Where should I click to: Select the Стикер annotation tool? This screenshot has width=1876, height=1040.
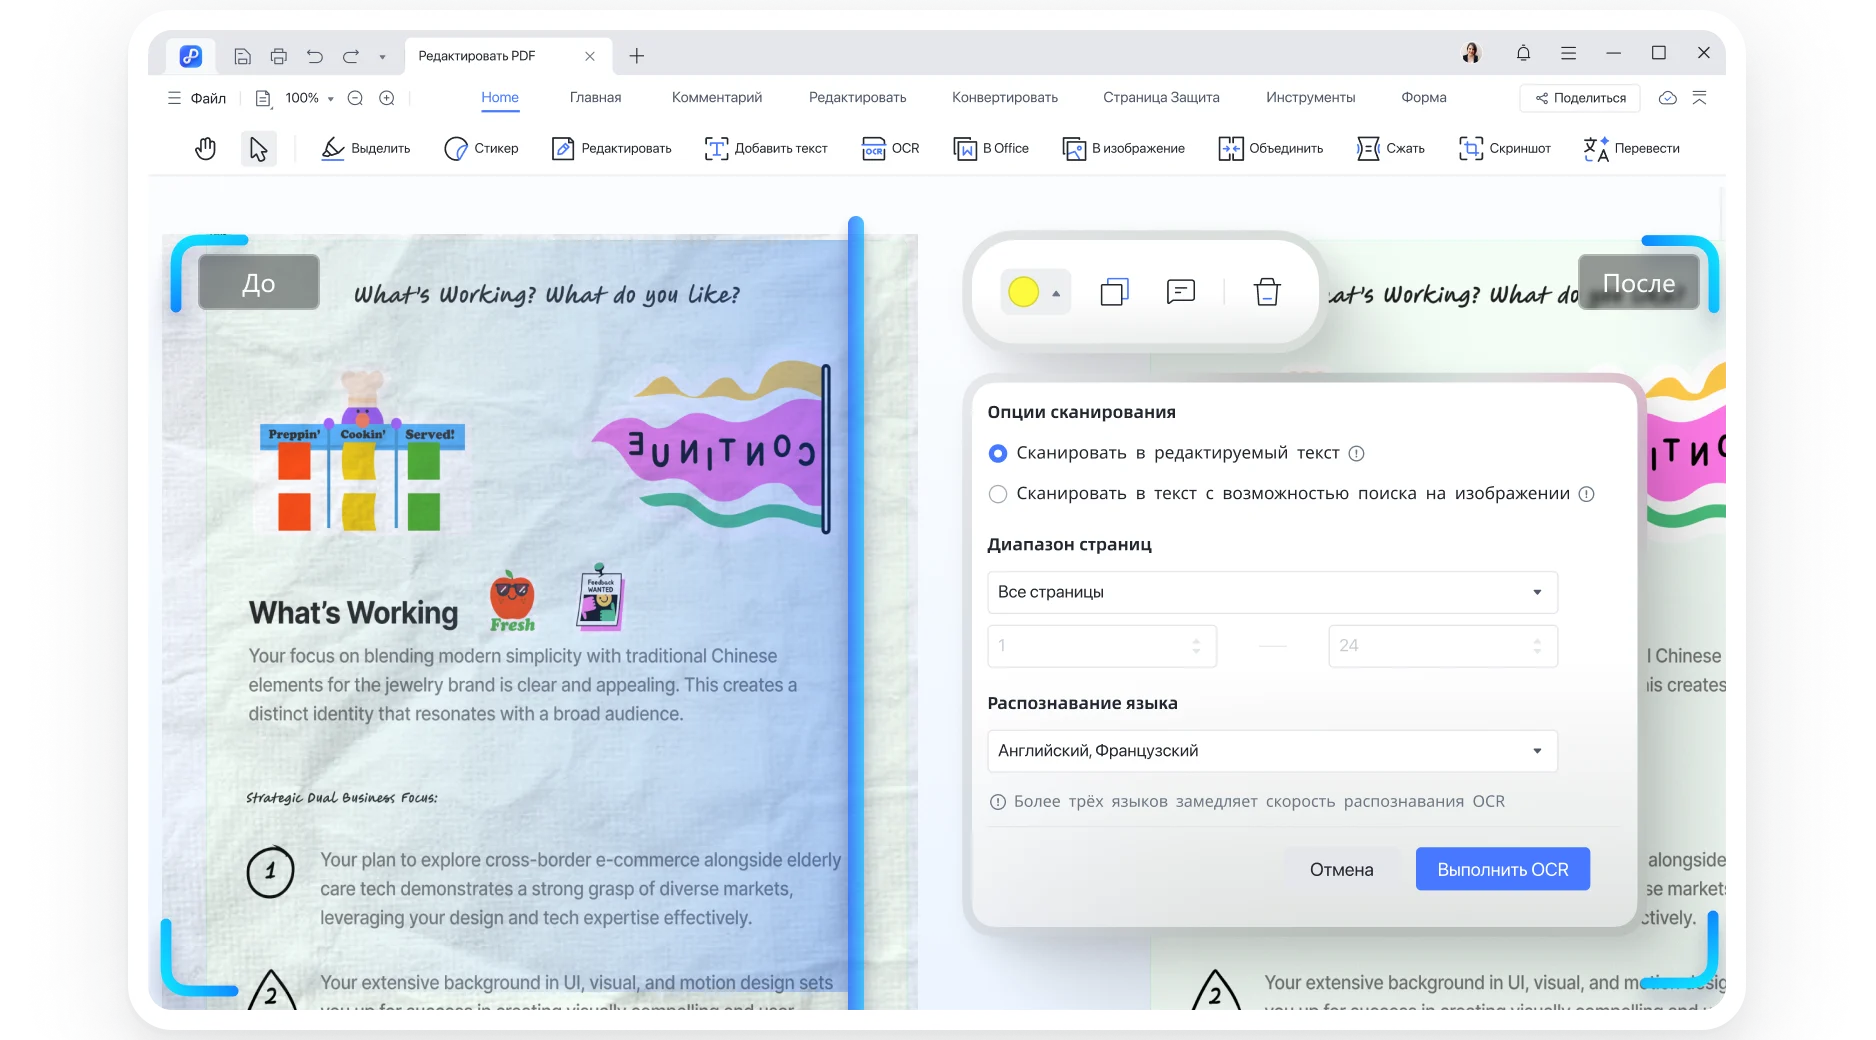click(481, 148)
